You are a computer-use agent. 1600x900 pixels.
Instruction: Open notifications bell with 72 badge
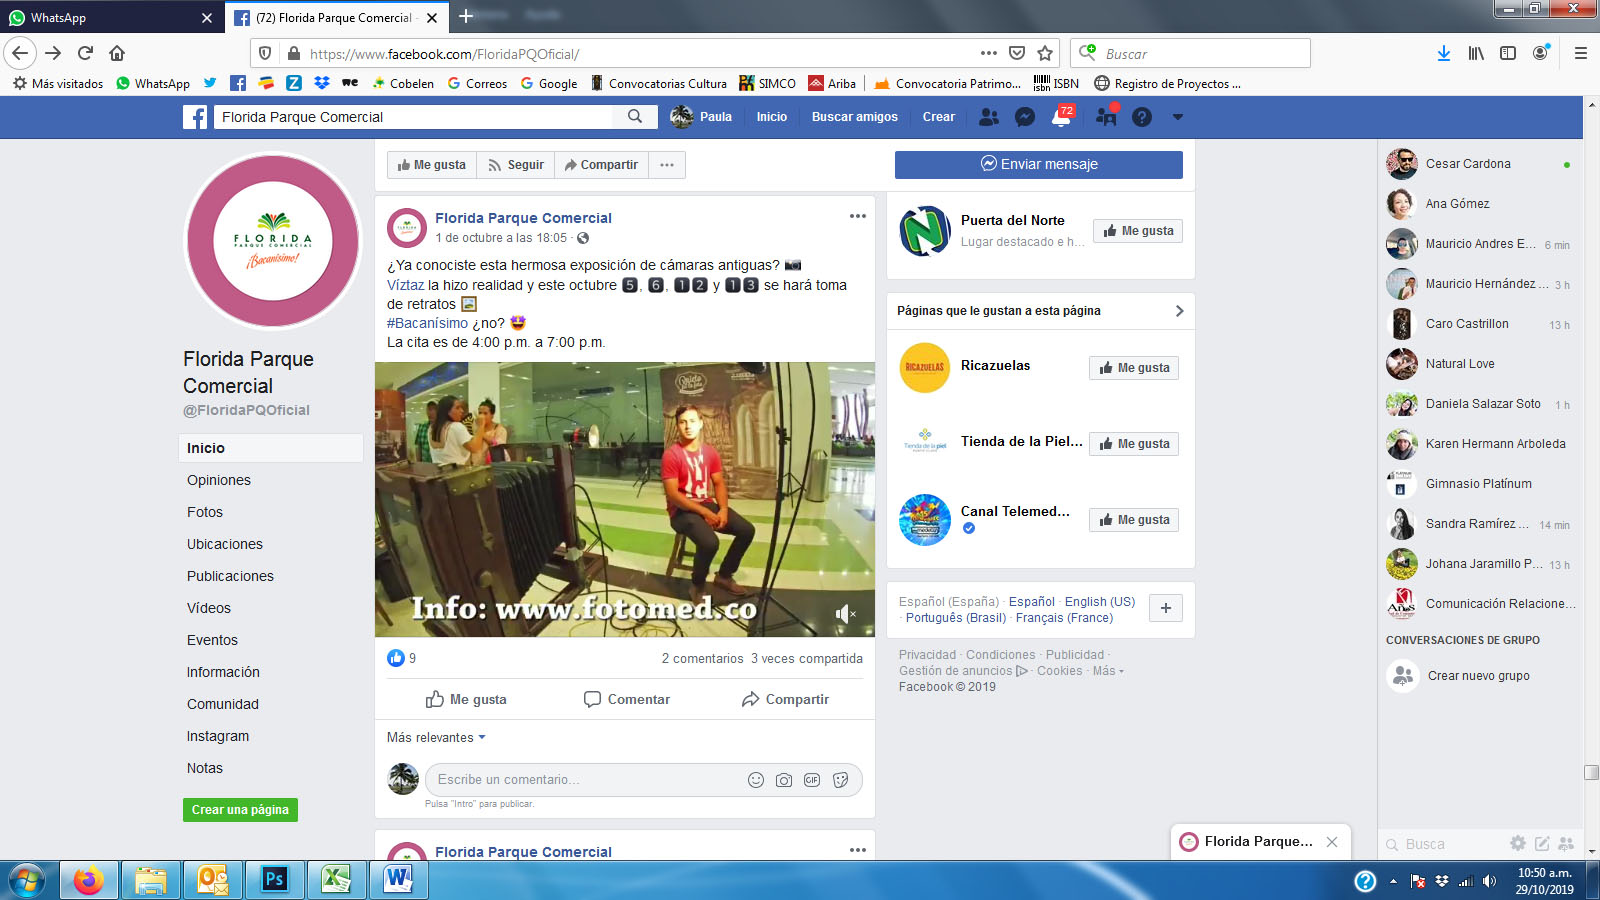click(x=1062, y=117)
